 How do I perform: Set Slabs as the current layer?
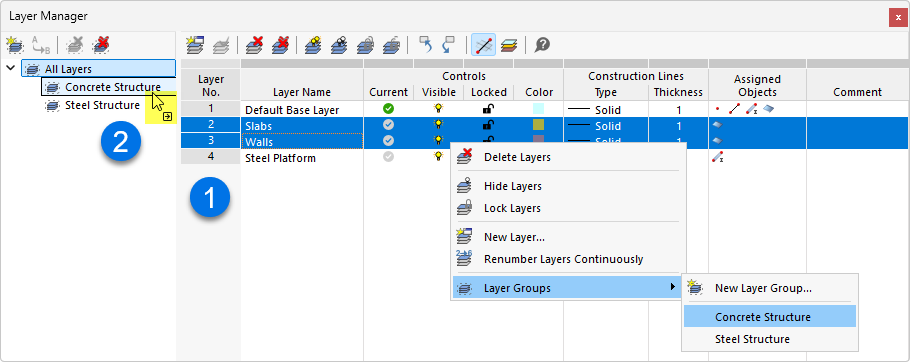pyautogui.click(x=388, y=125)
